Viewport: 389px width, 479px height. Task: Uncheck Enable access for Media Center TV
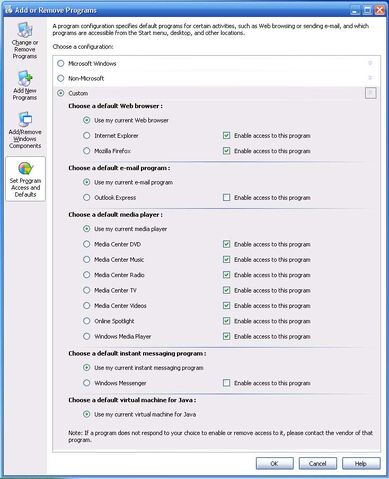[226, 290]
